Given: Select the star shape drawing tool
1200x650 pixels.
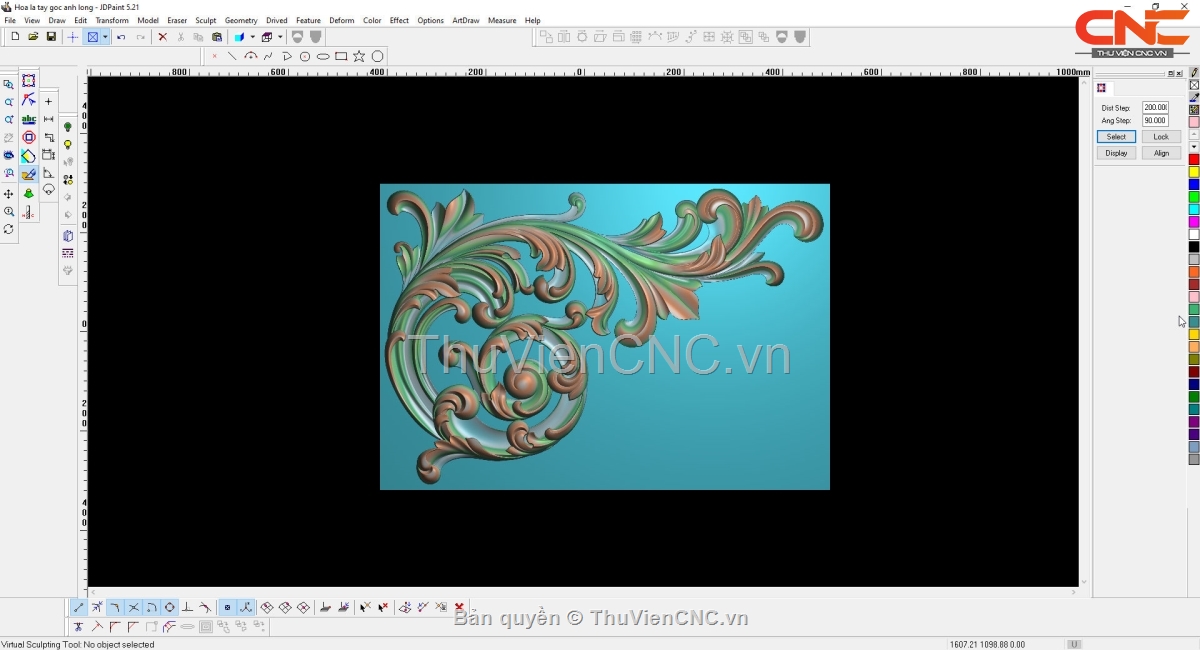Looking at the screenshot, I should pos(359,57).
